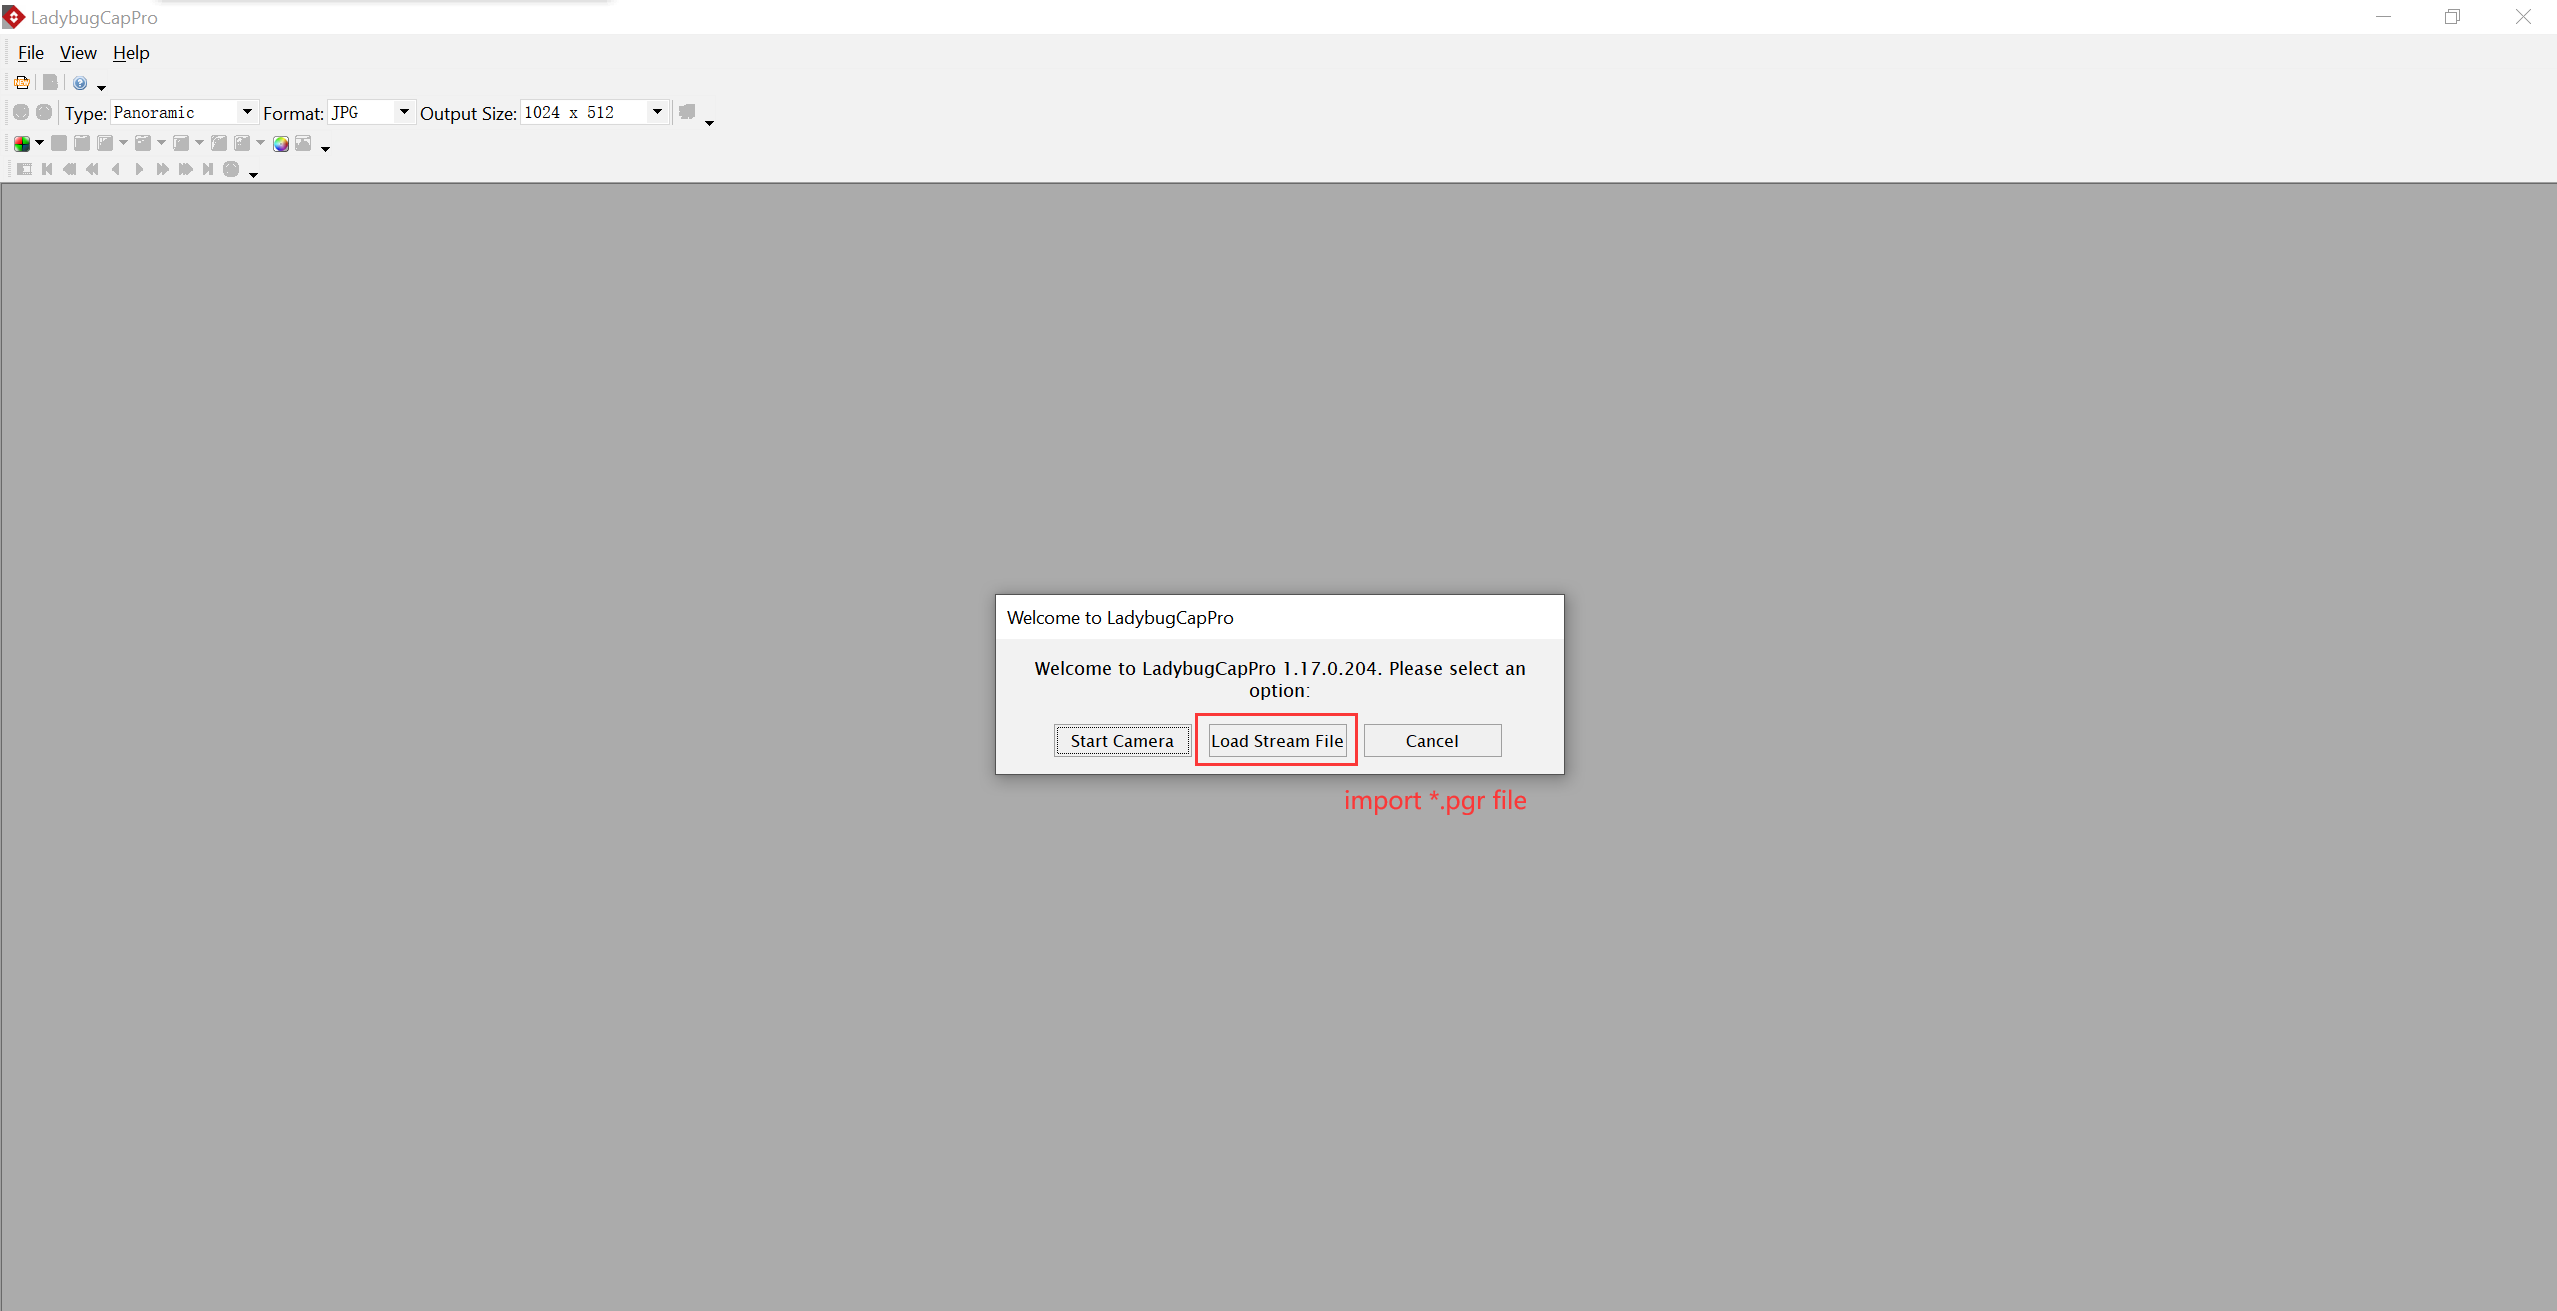
Task: Expand the Output Size dropdown
Action: 657,112
